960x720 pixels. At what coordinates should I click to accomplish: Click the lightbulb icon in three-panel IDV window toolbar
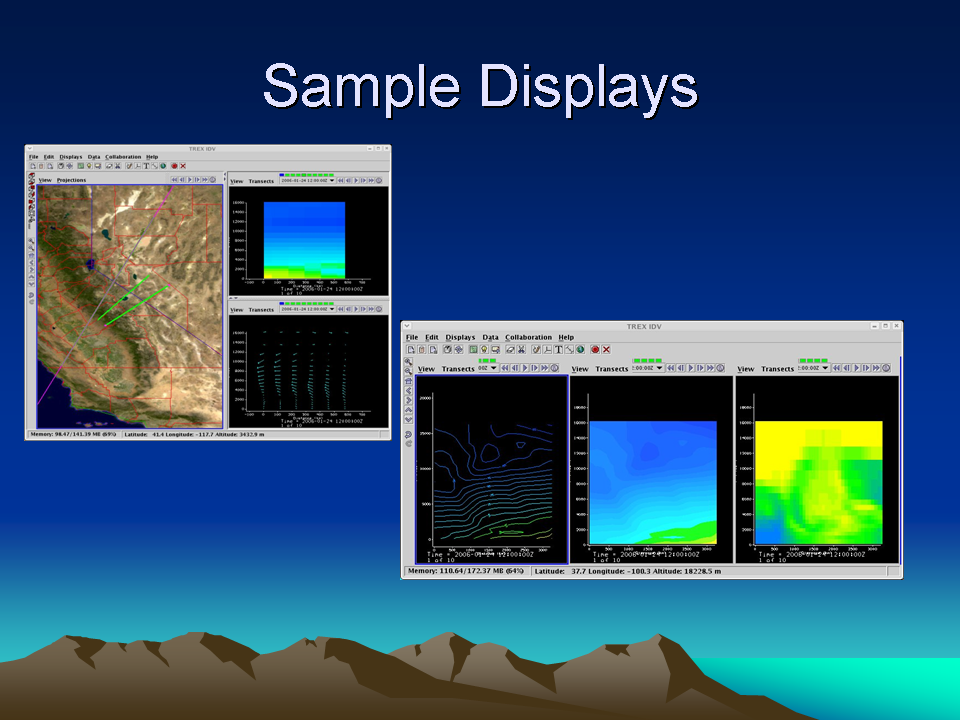pos(484,350)
